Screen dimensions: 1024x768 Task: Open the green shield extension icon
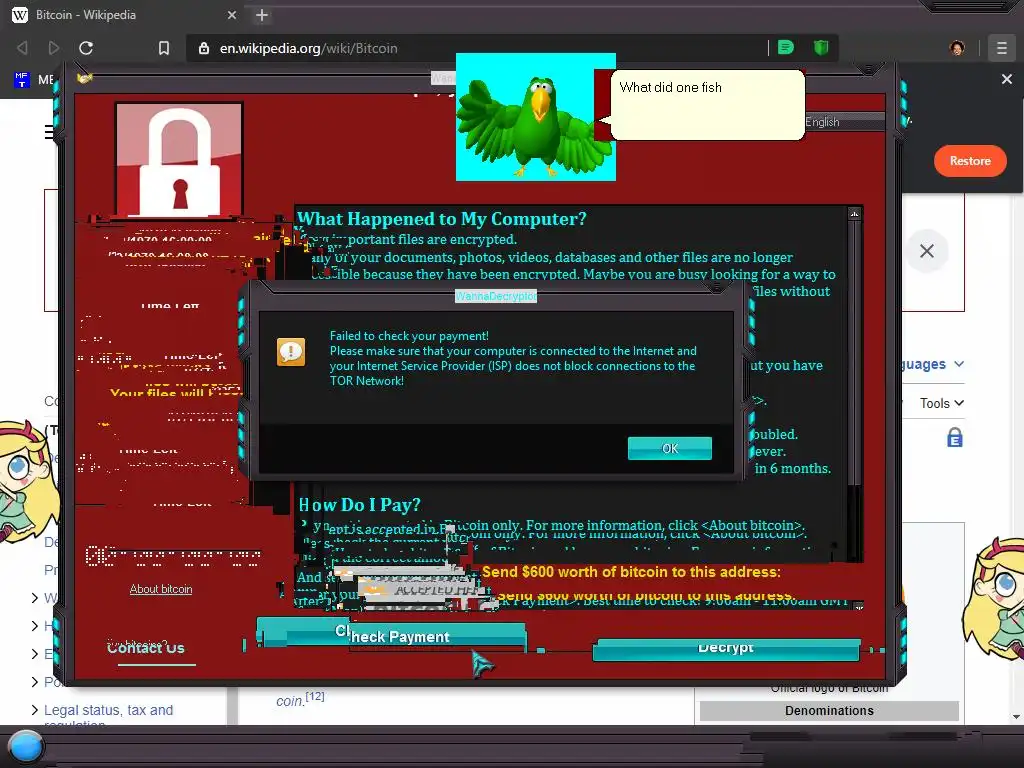[x=821, y=48]
